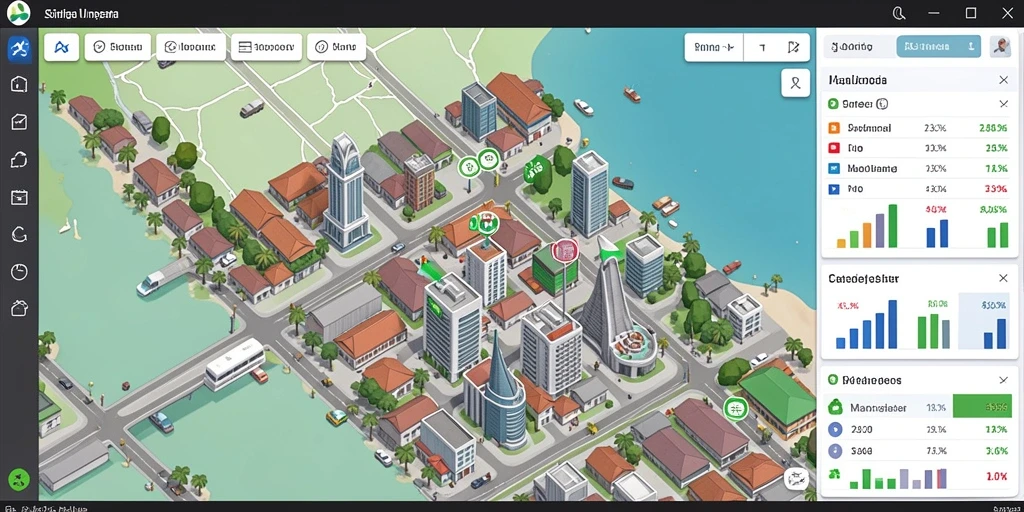This screenshot has height=512, width=1024.
Task: Select the calendar icon in the sidebar
Action: tap(19, 197)
